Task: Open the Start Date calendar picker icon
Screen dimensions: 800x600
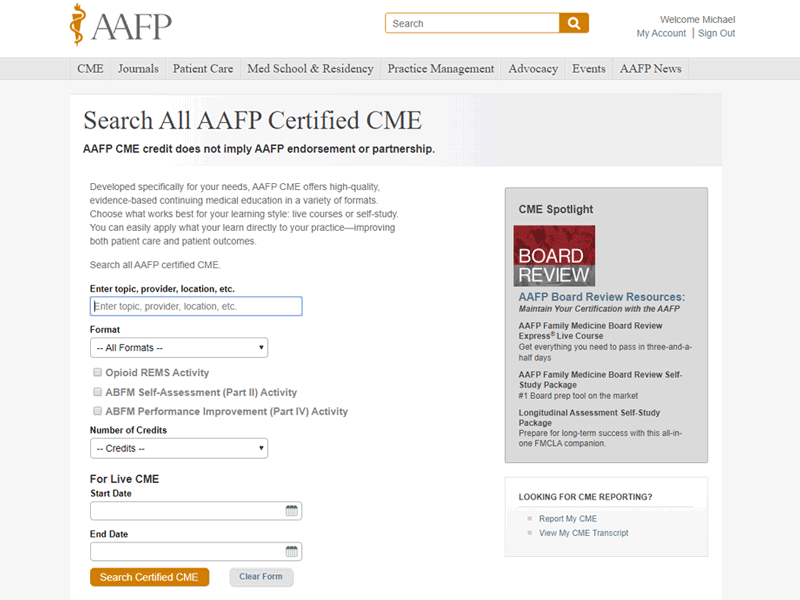Action: [x=292, y=511]
